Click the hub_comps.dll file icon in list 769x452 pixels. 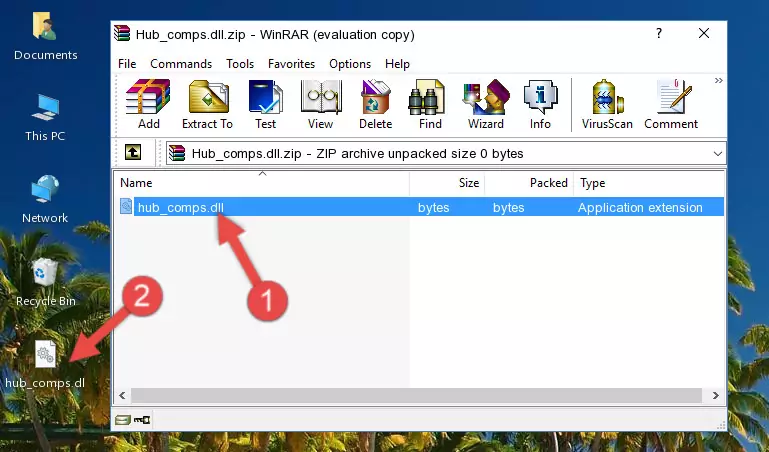[x=126, y=206]
